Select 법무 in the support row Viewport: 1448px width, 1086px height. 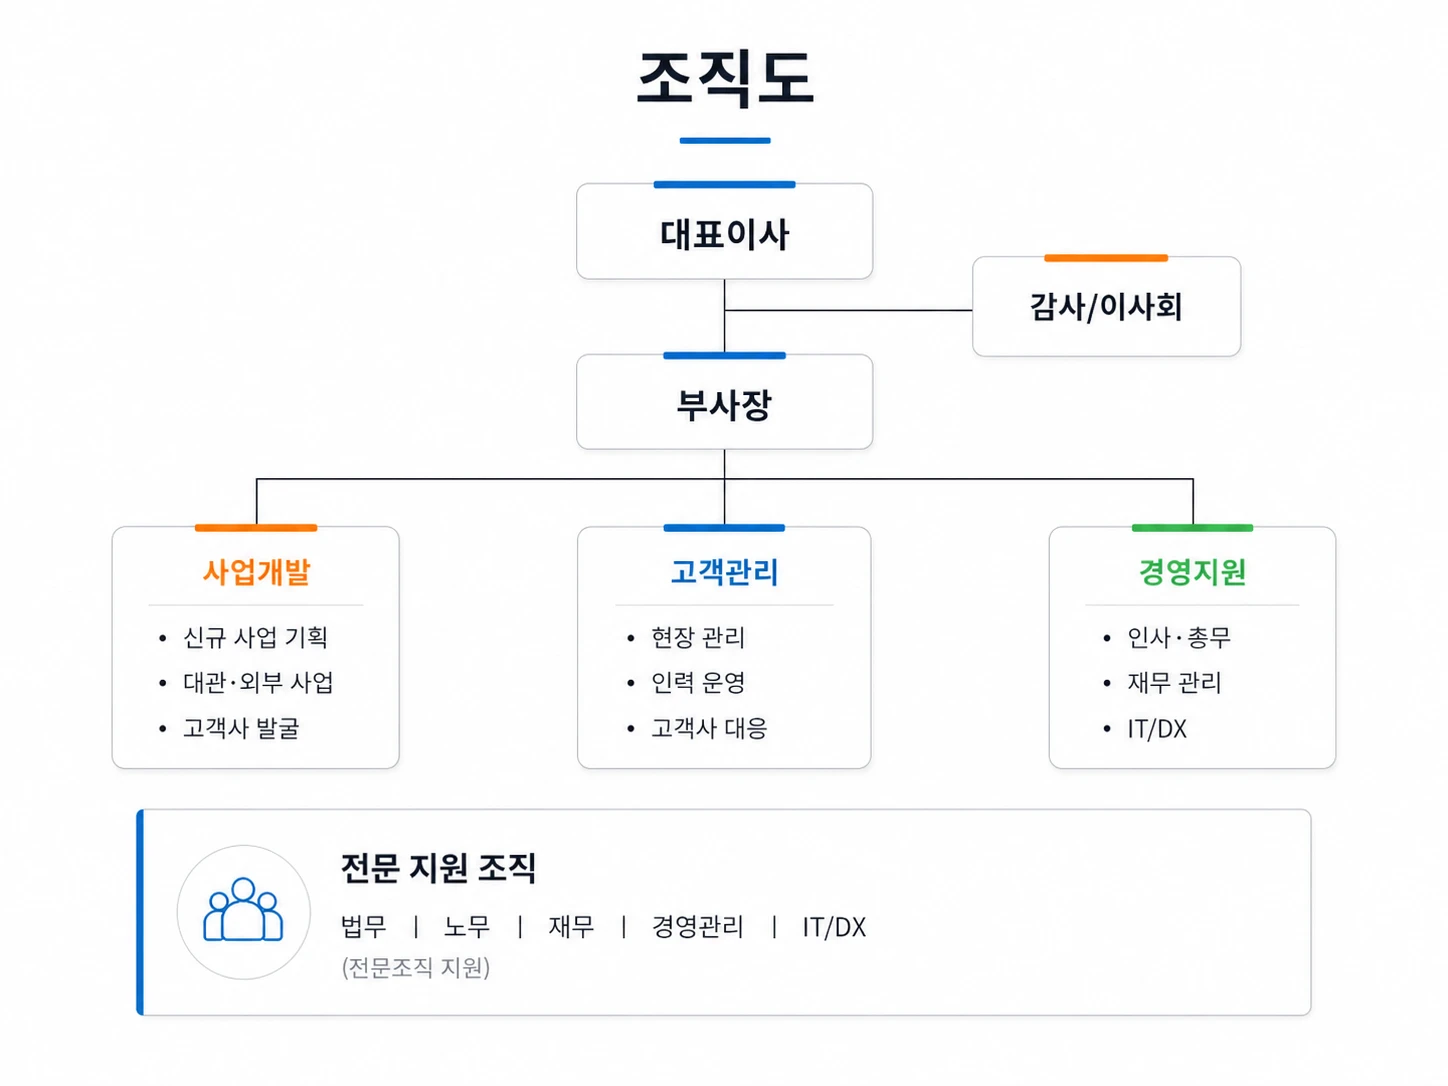(x=363, y=927)
